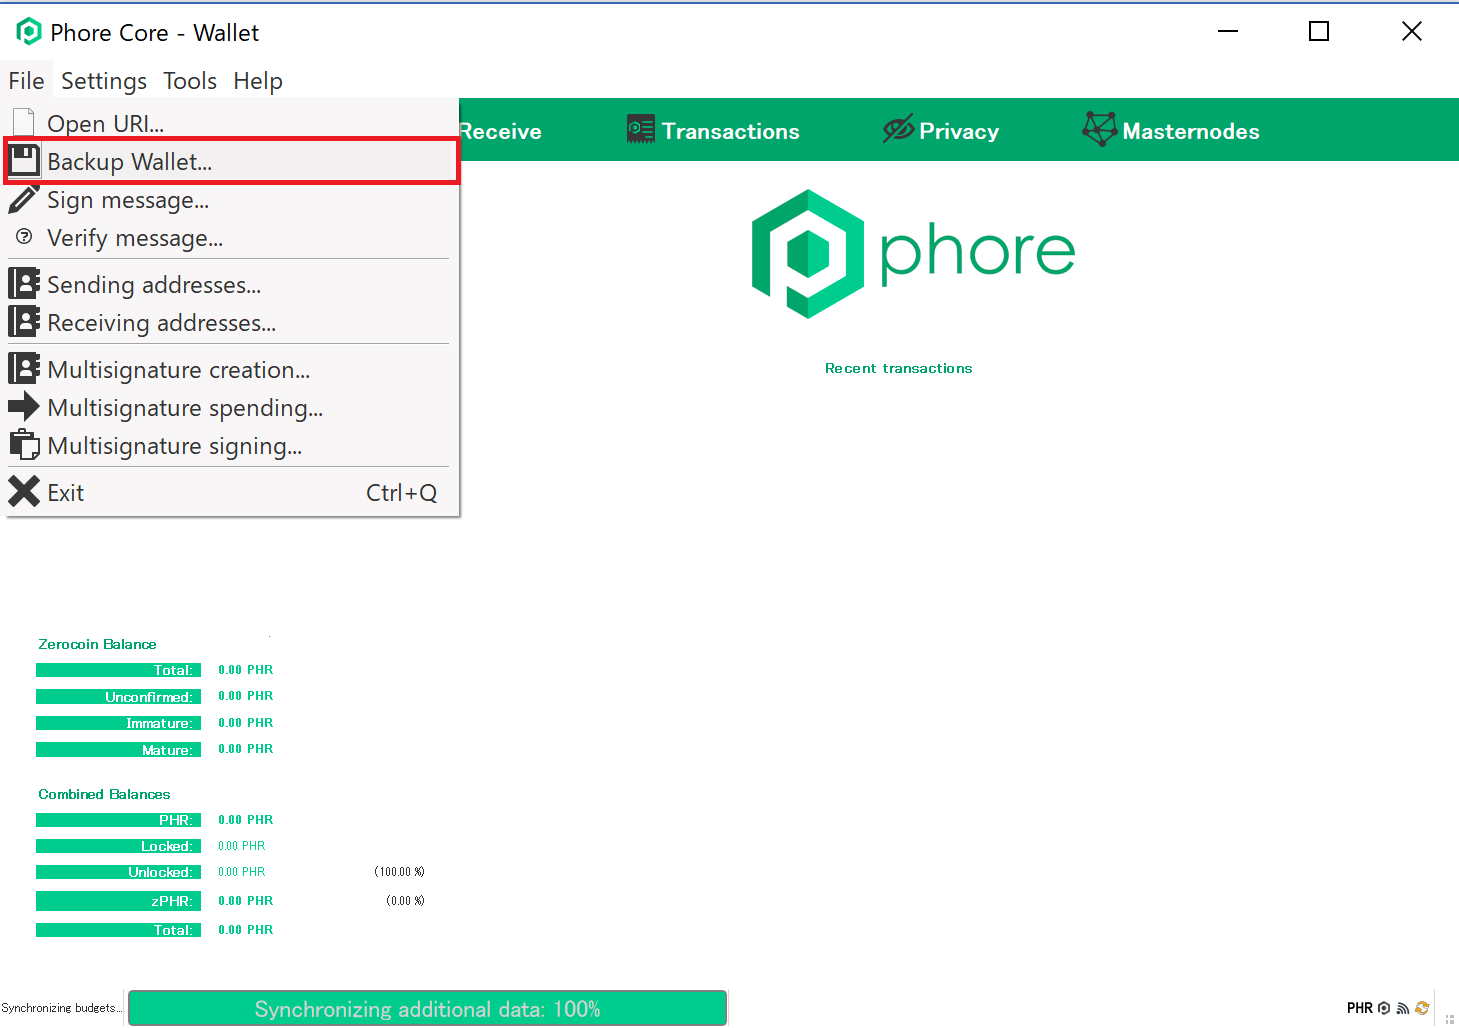Click the synchronizing additional data progress bar
Screen dimensions: 1459x1028
coord(428,1008)
